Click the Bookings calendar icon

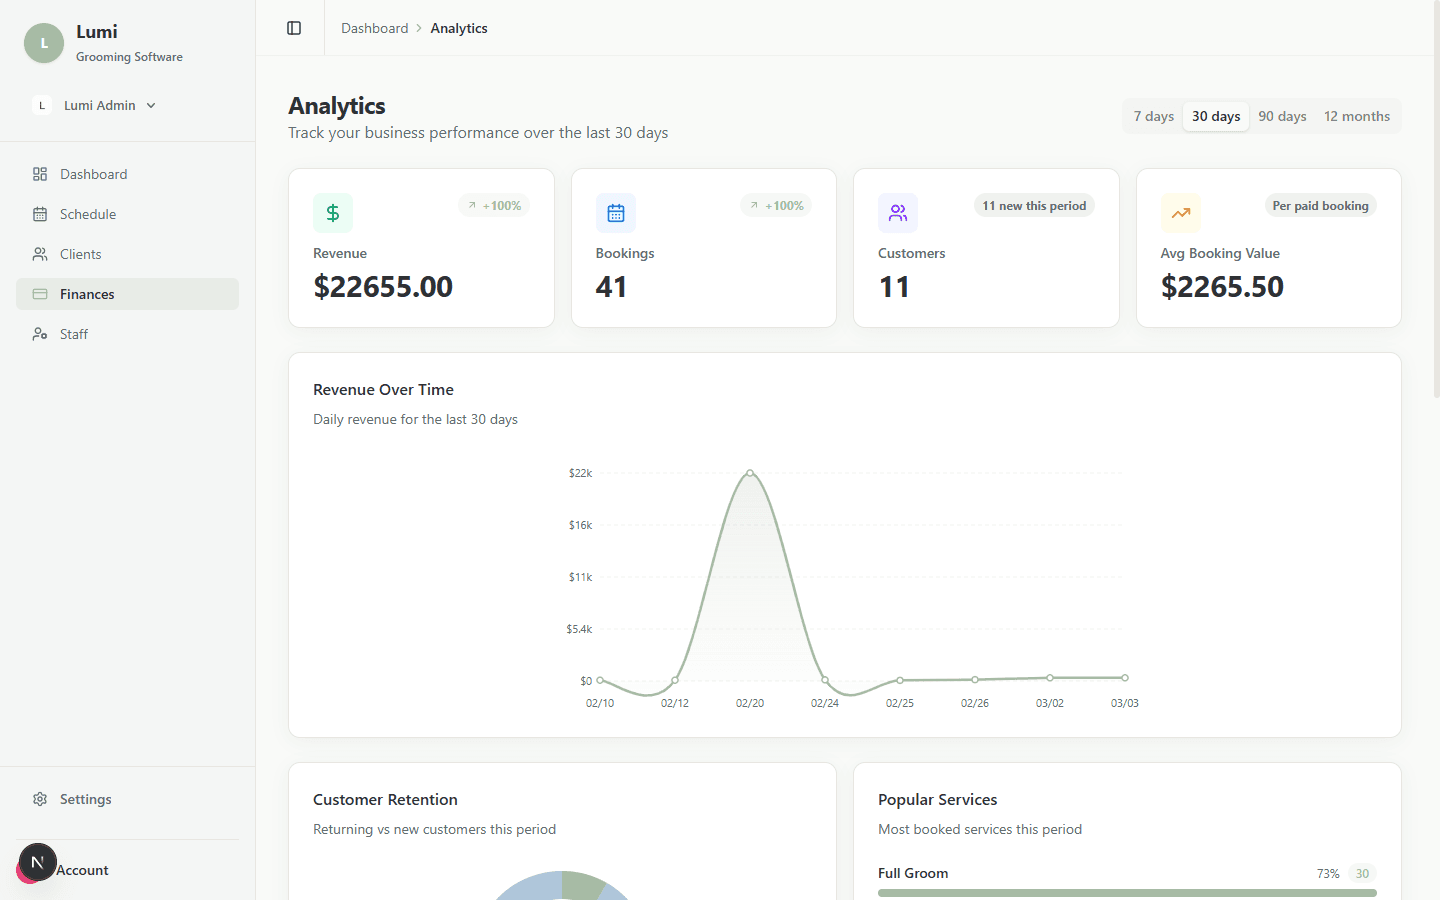point(615,213)
